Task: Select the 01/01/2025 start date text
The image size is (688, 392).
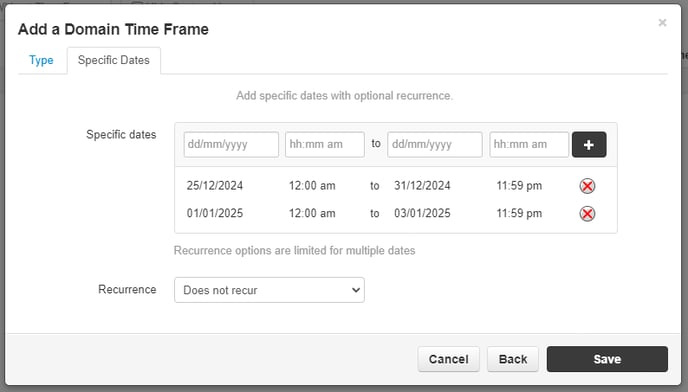Action: [x=215, y=213]
